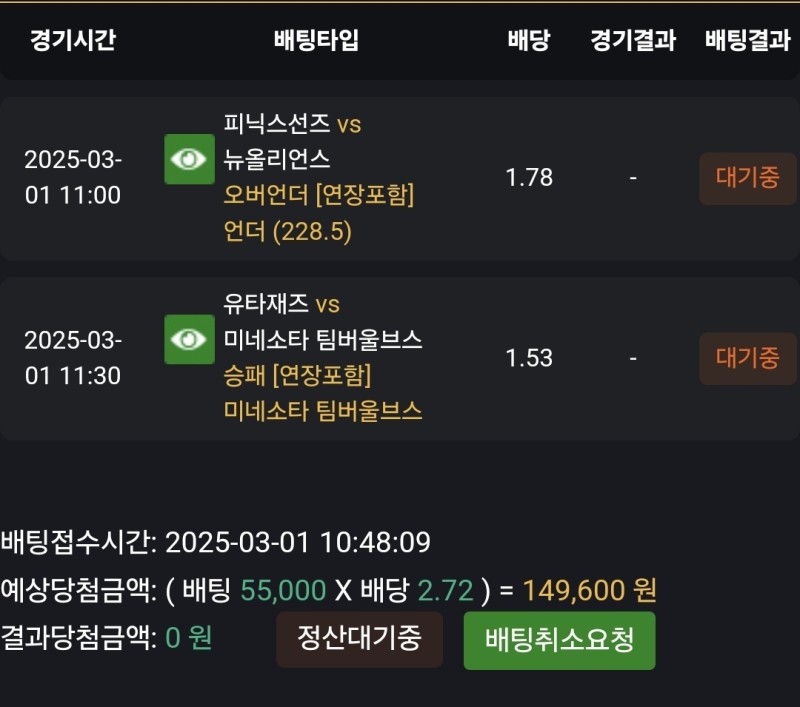Click the 배당 column header
Image resolution: width=800 pixels, height=707 pixels.
(x=528, y=40)
